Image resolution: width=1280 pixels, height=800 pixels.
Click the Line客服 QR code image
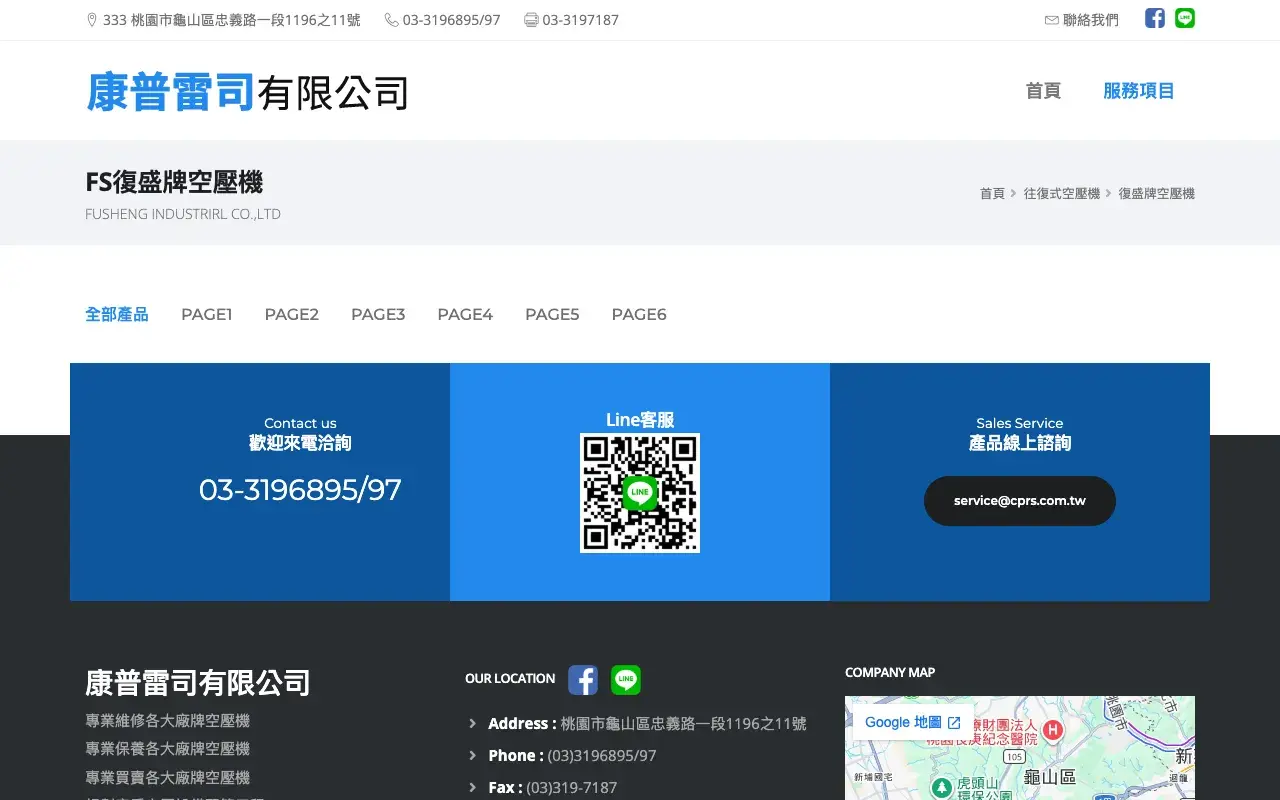tap(640, 493)
